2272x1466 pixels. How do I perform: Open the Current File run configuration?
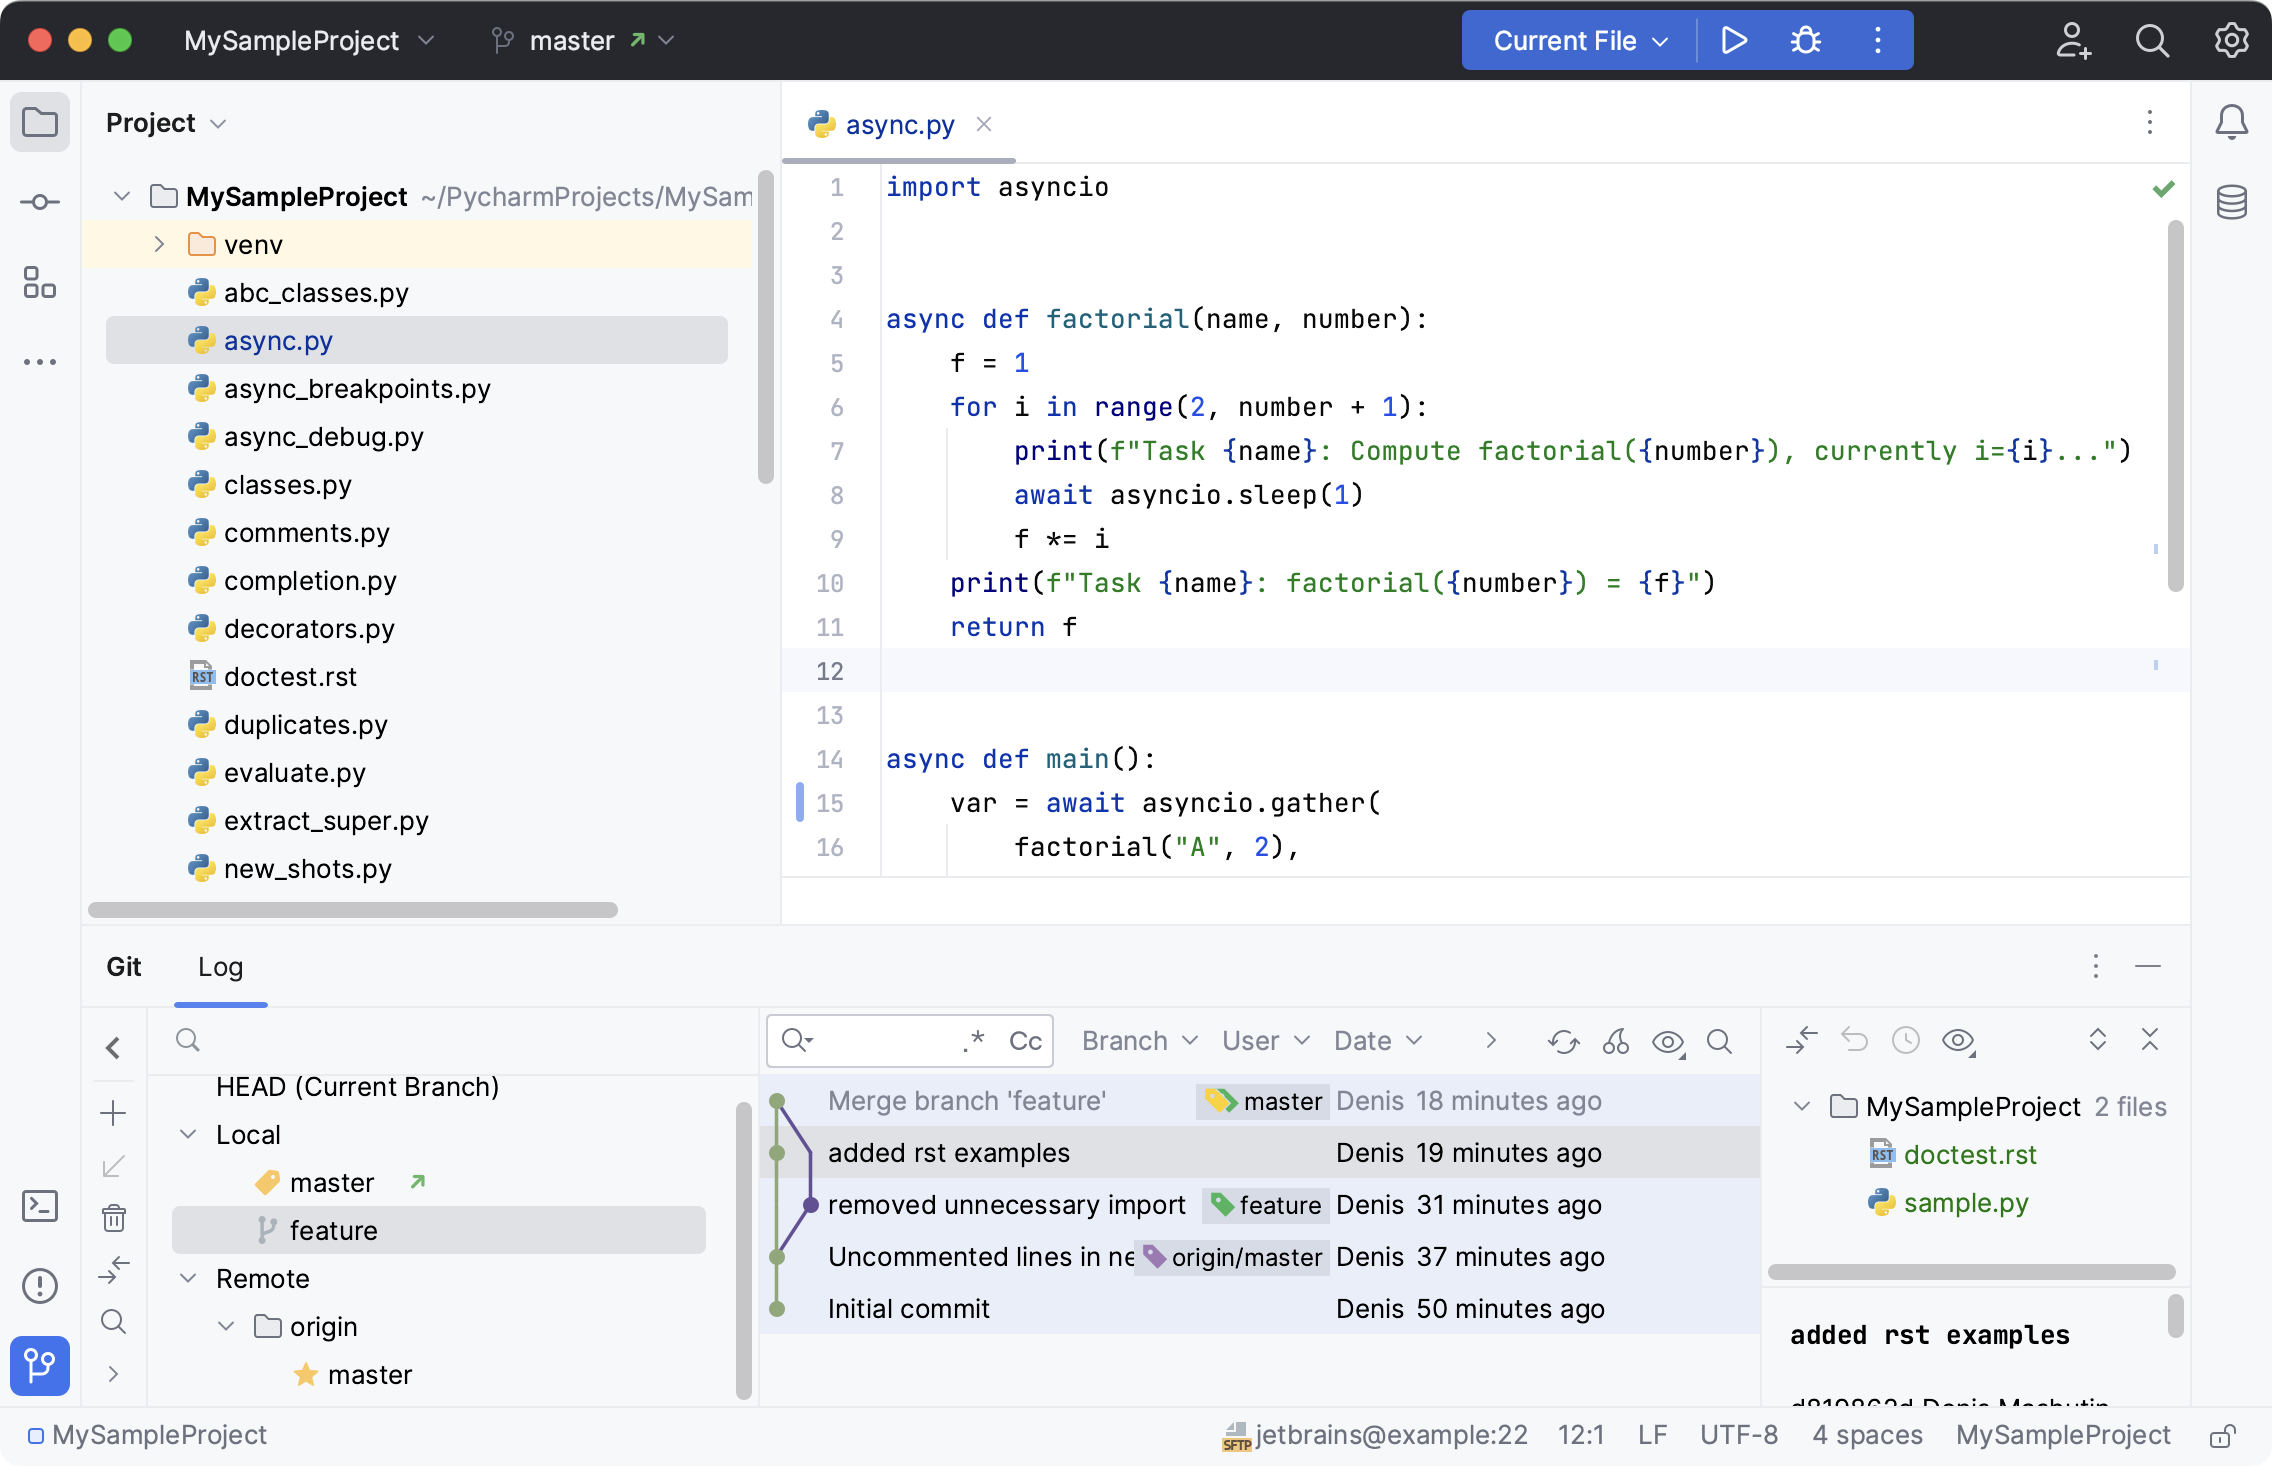pyautogui.click(x=1575, y=40)
